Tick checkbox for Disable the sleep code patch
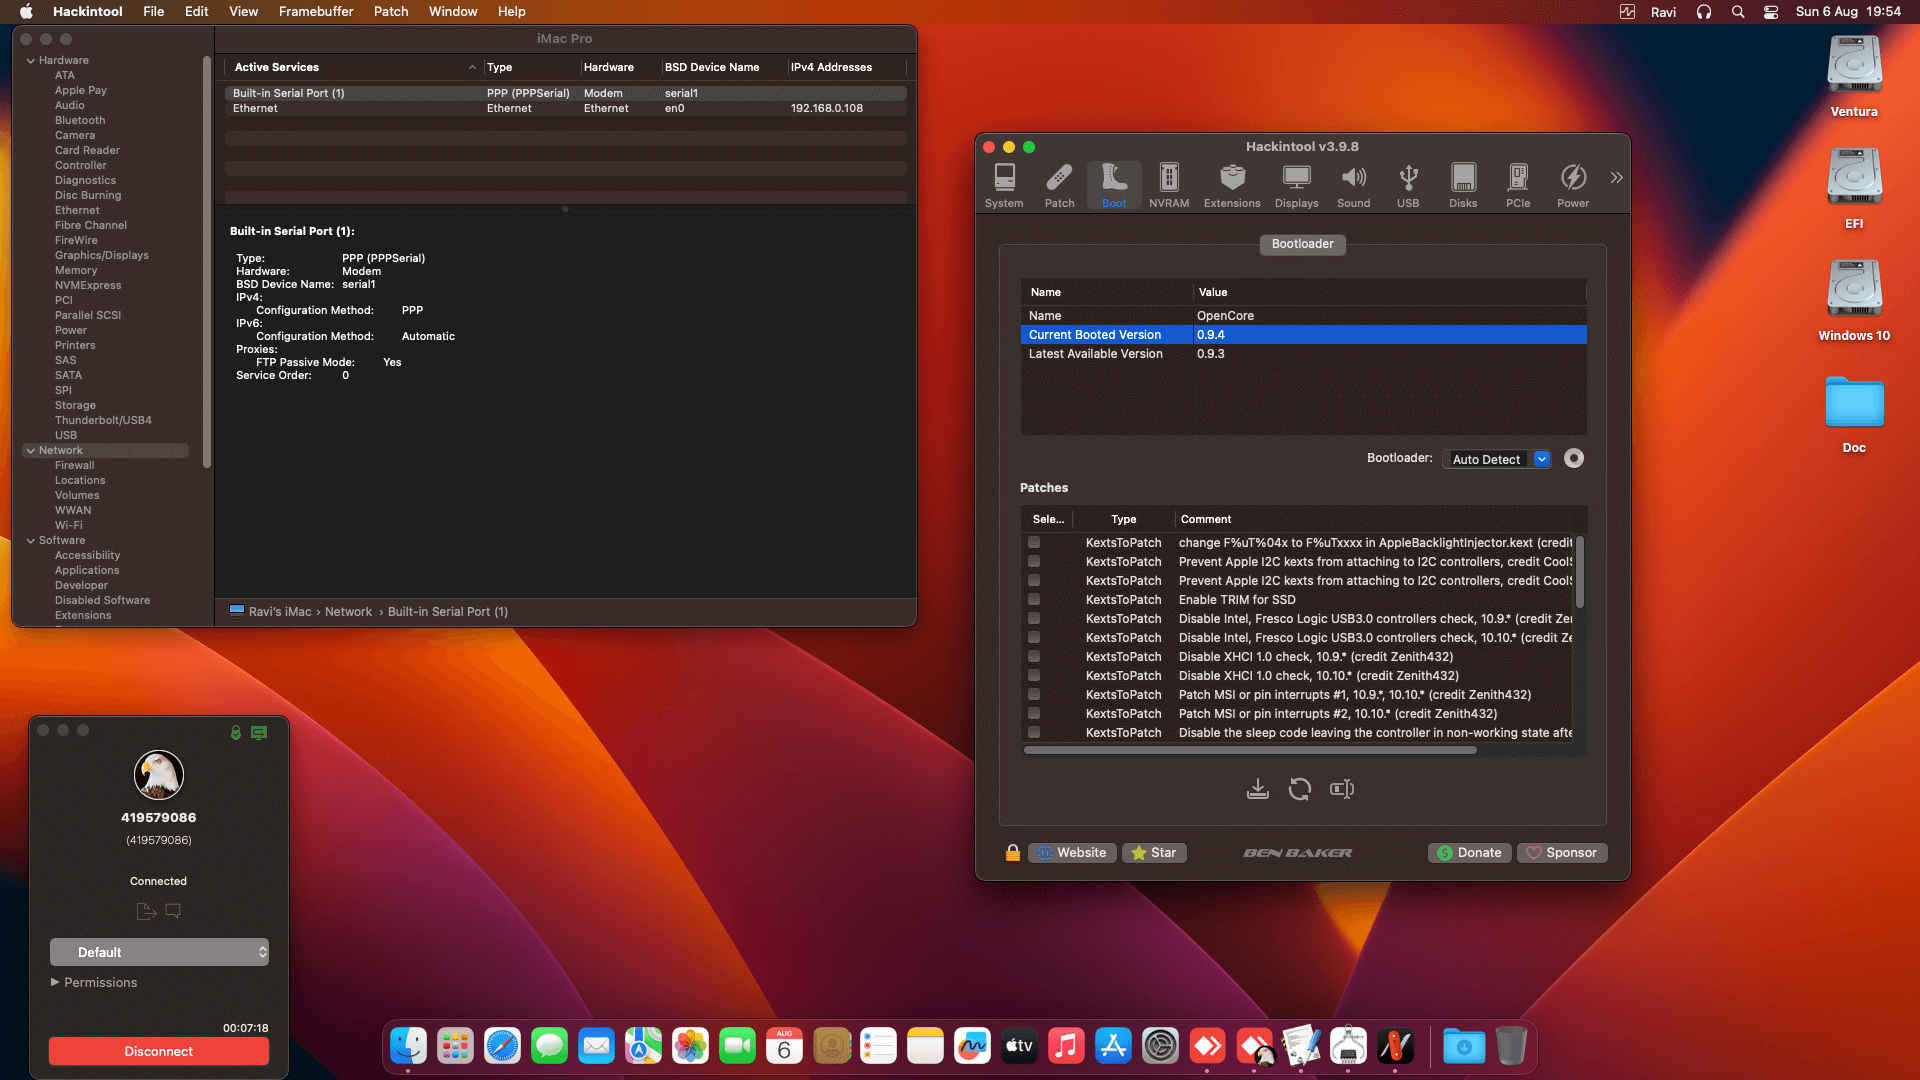The width and height of the screenshot is (1920, 1080). (1034, 733)
